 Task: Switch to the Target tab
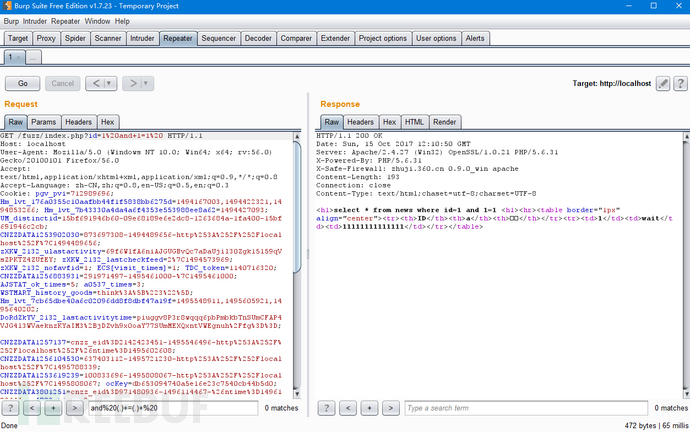coord(18,38)
